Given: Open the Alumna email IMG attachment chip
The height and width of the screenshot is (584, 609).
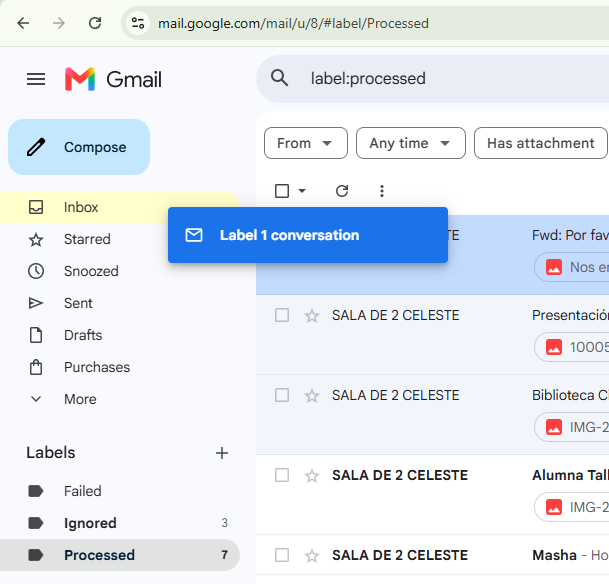Looking at the screenshot, I should [x=572, y=507].
